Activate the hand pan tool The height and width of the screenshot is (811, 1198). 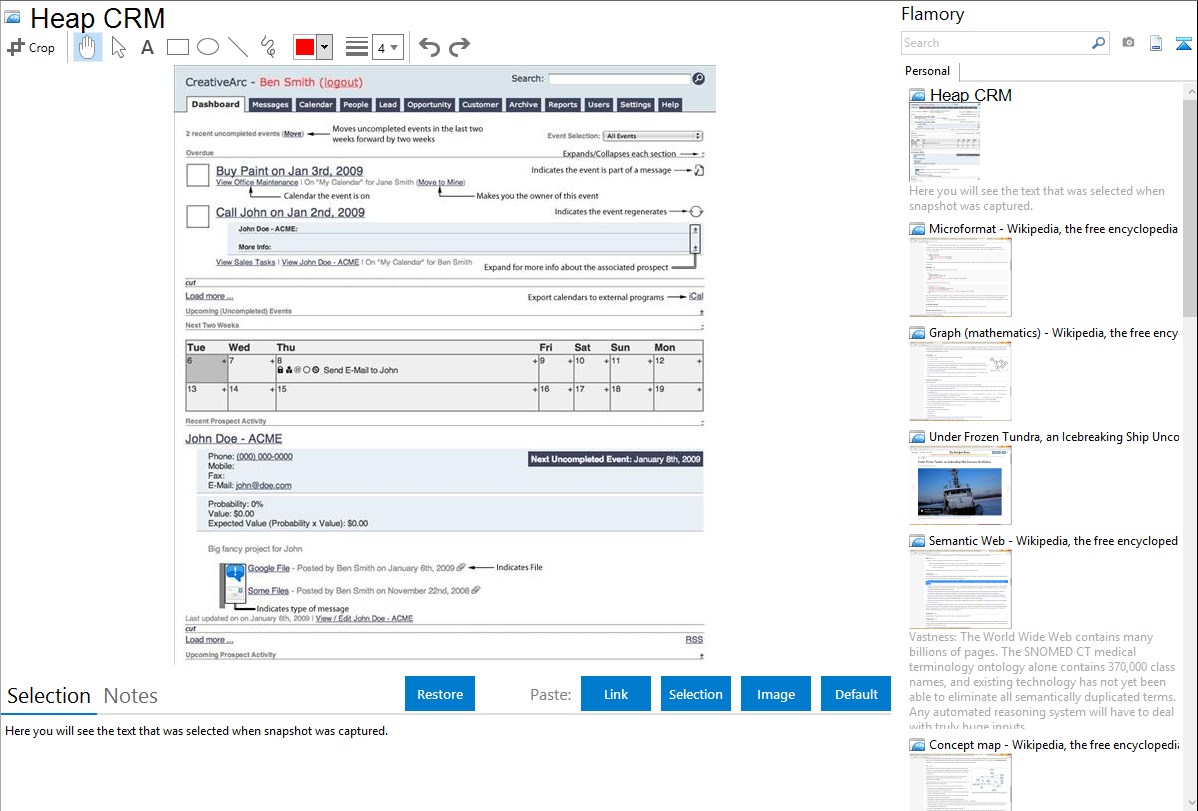88,47
